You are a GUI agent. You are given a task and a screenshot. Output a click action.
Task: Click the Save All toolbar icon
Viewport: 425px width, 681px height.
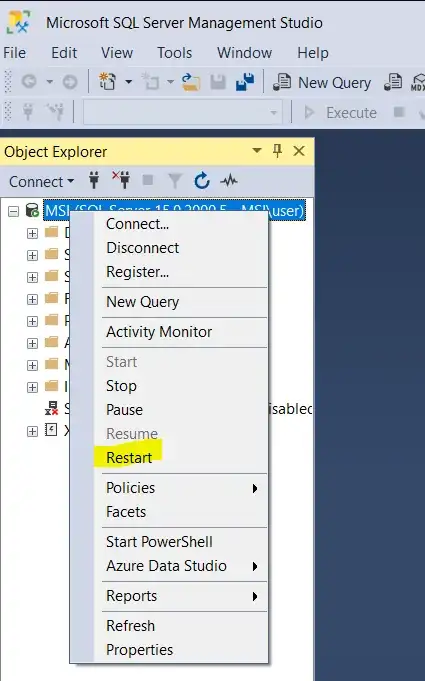point(245,82)
